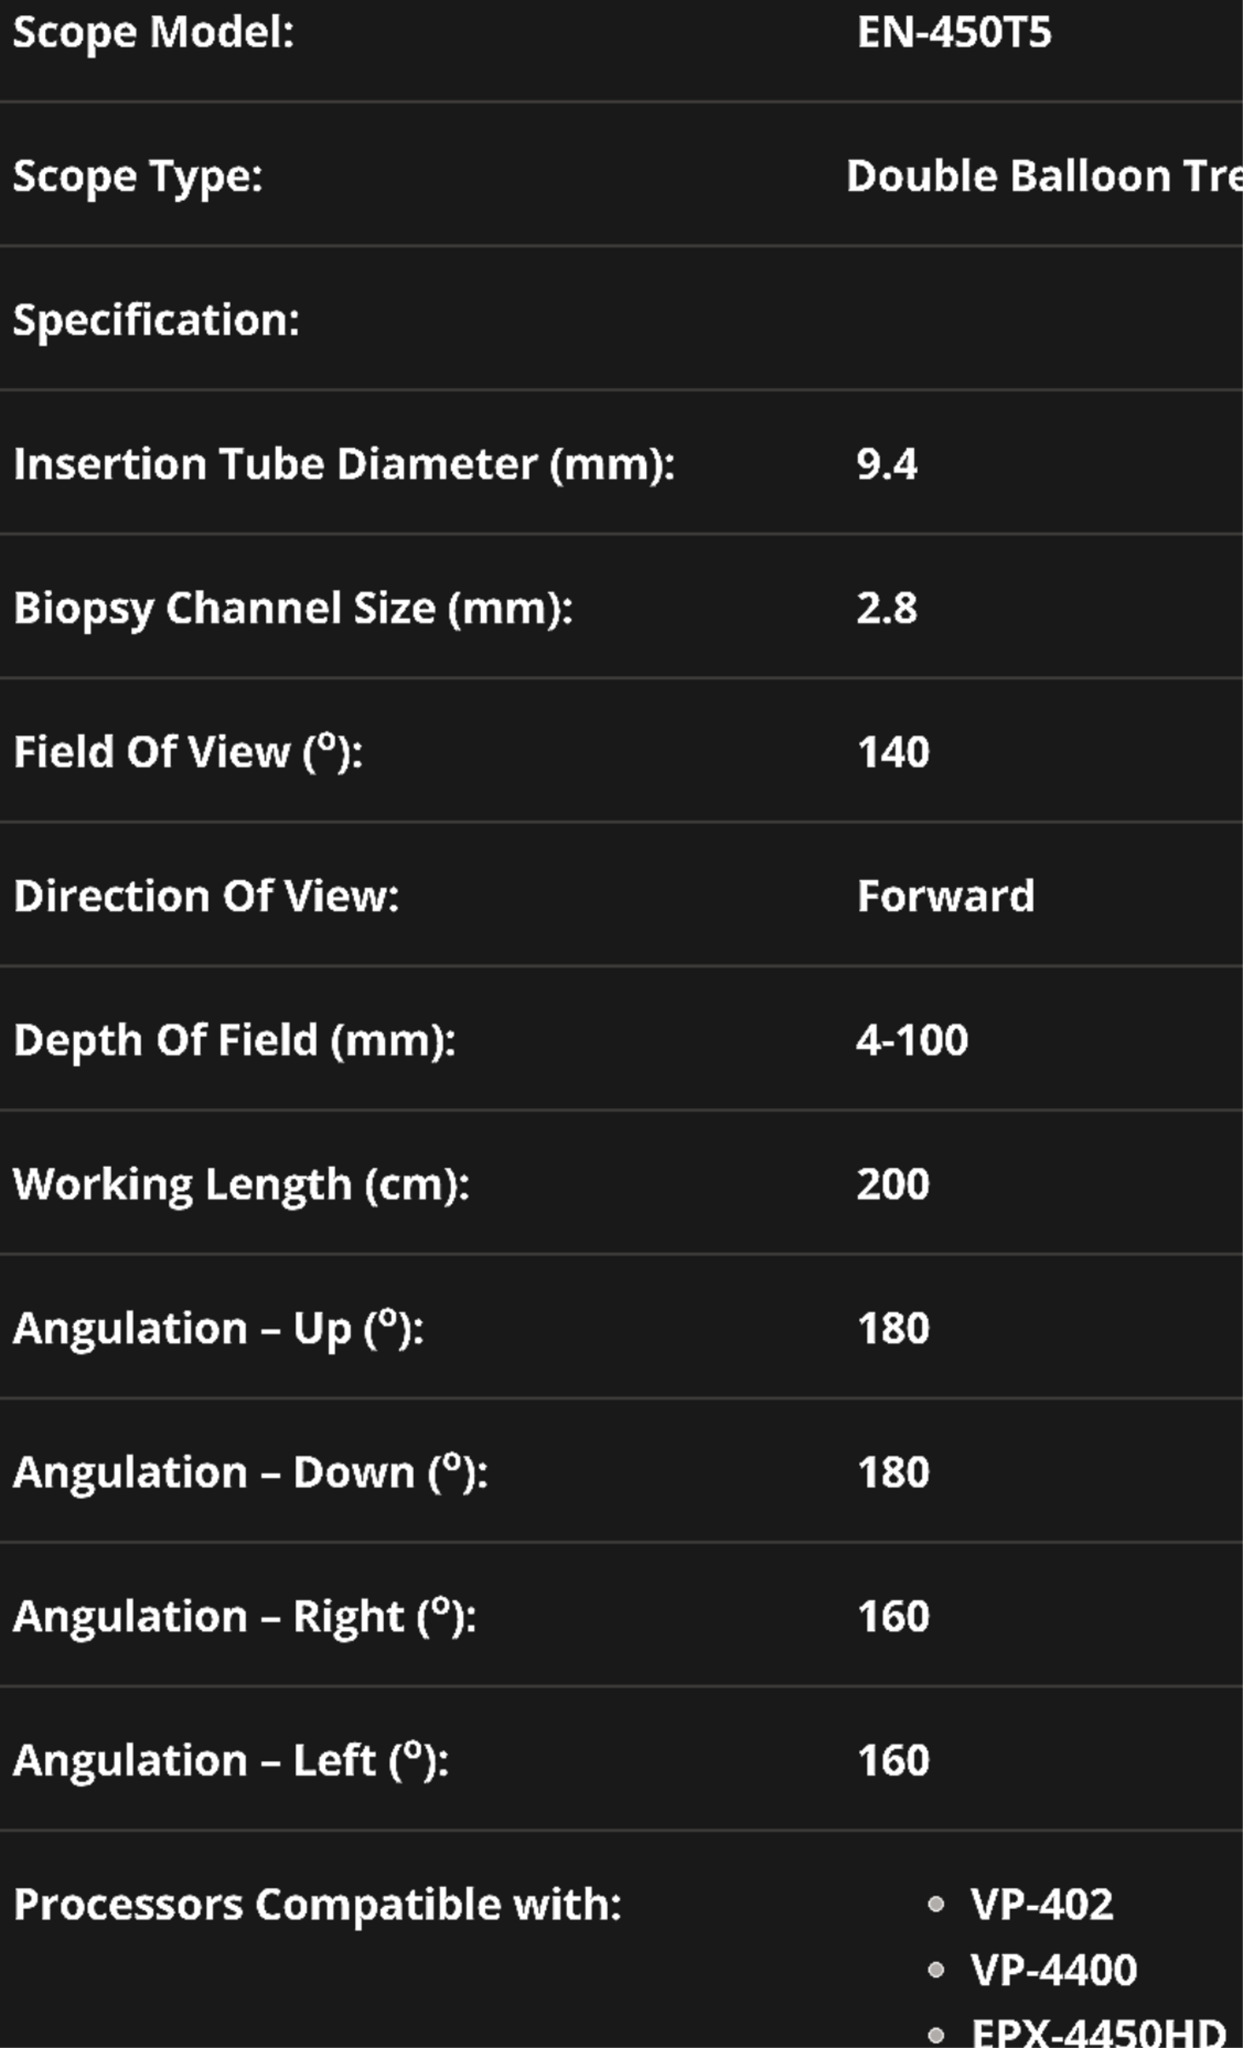Select the 140 field of view value
Viewport: 1243px width, 2048px height.
pyautogui.click(x=893, y=752)
